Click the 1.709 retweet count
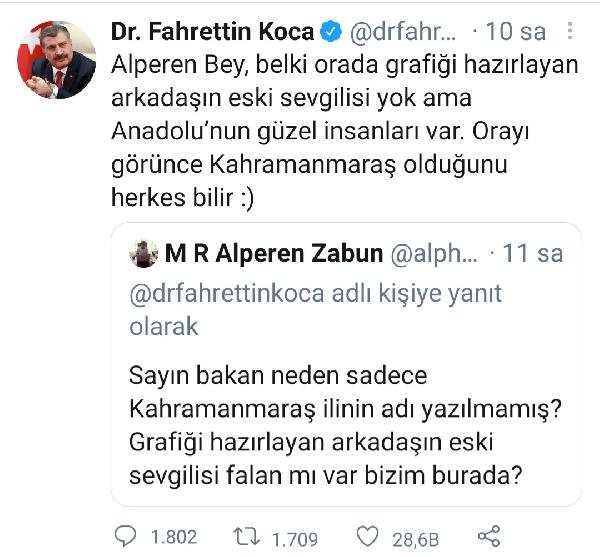The image size is (600, 557). 295,539
